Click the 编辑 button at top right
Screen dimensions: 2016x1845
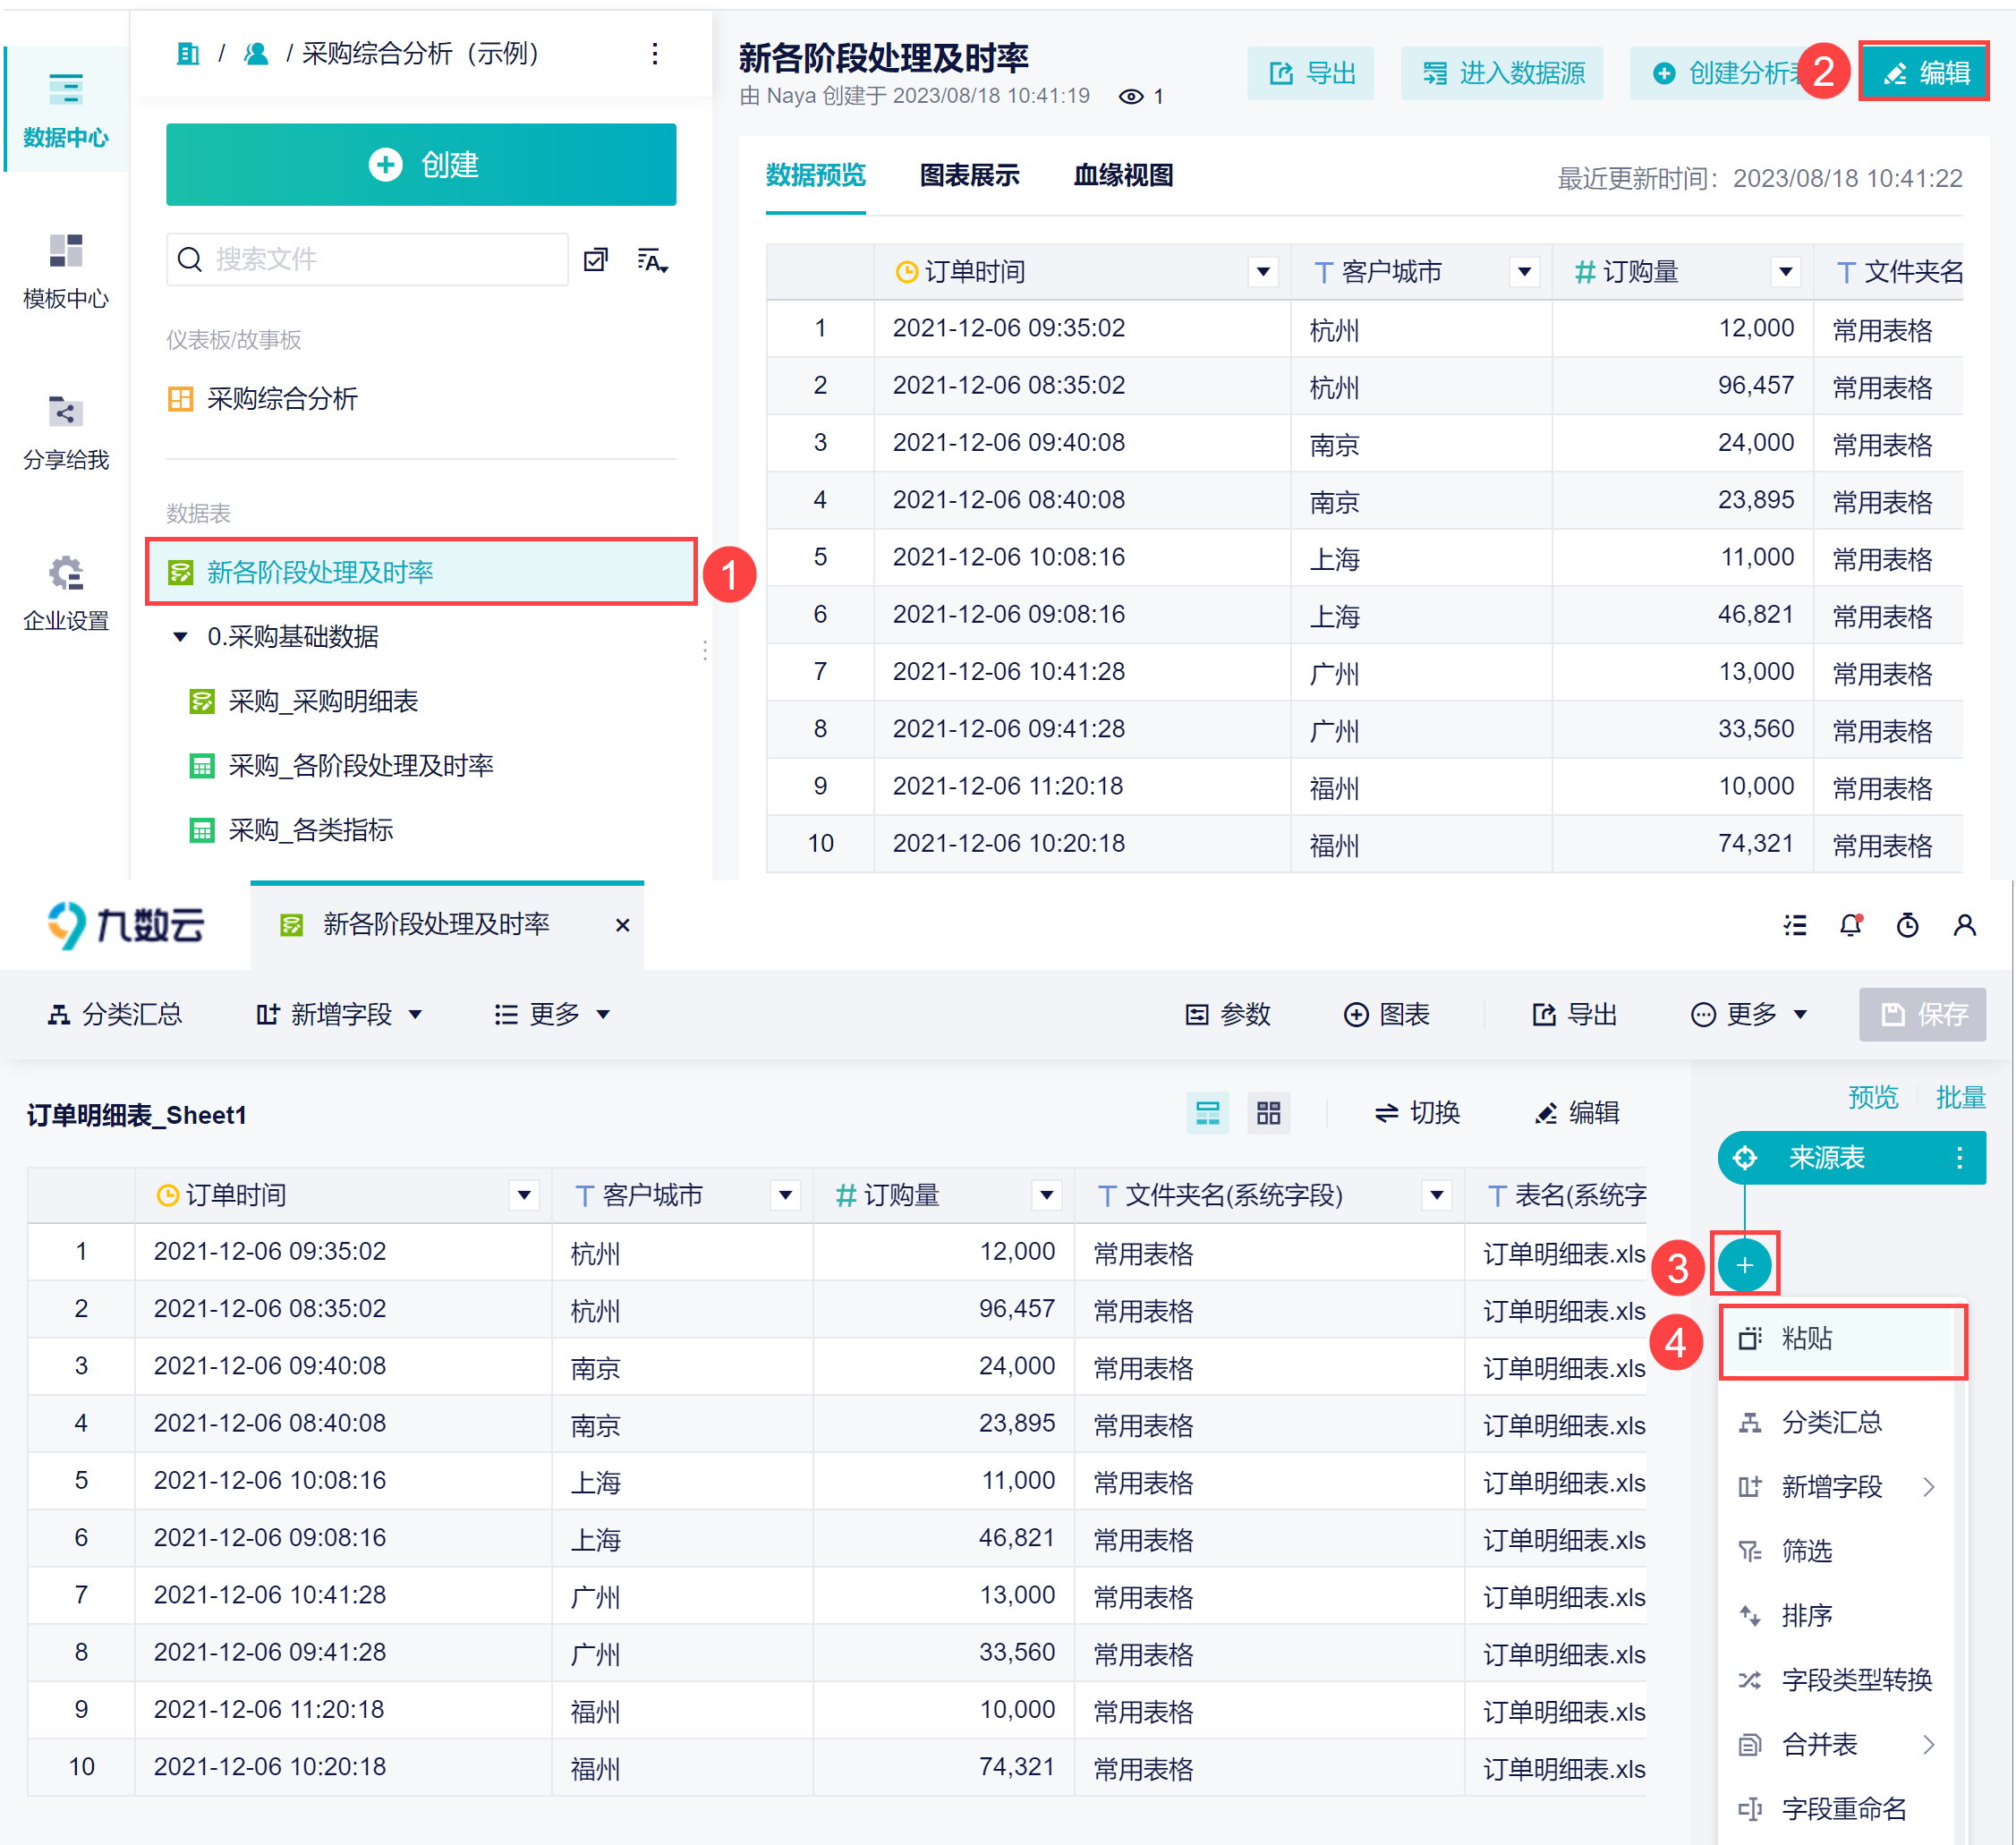coord(1924,72)
